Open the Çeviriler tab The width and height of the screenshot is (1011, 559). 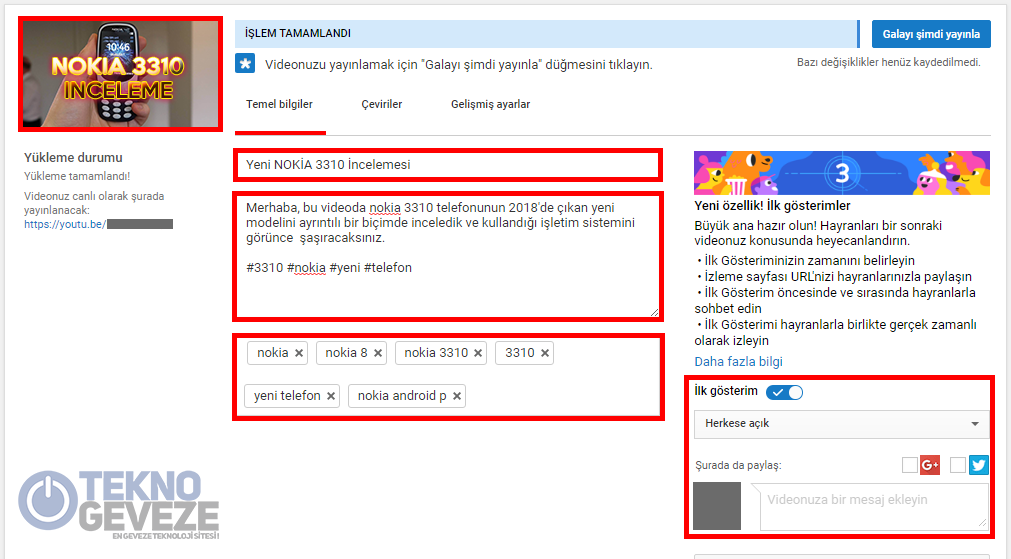[382, 104]
